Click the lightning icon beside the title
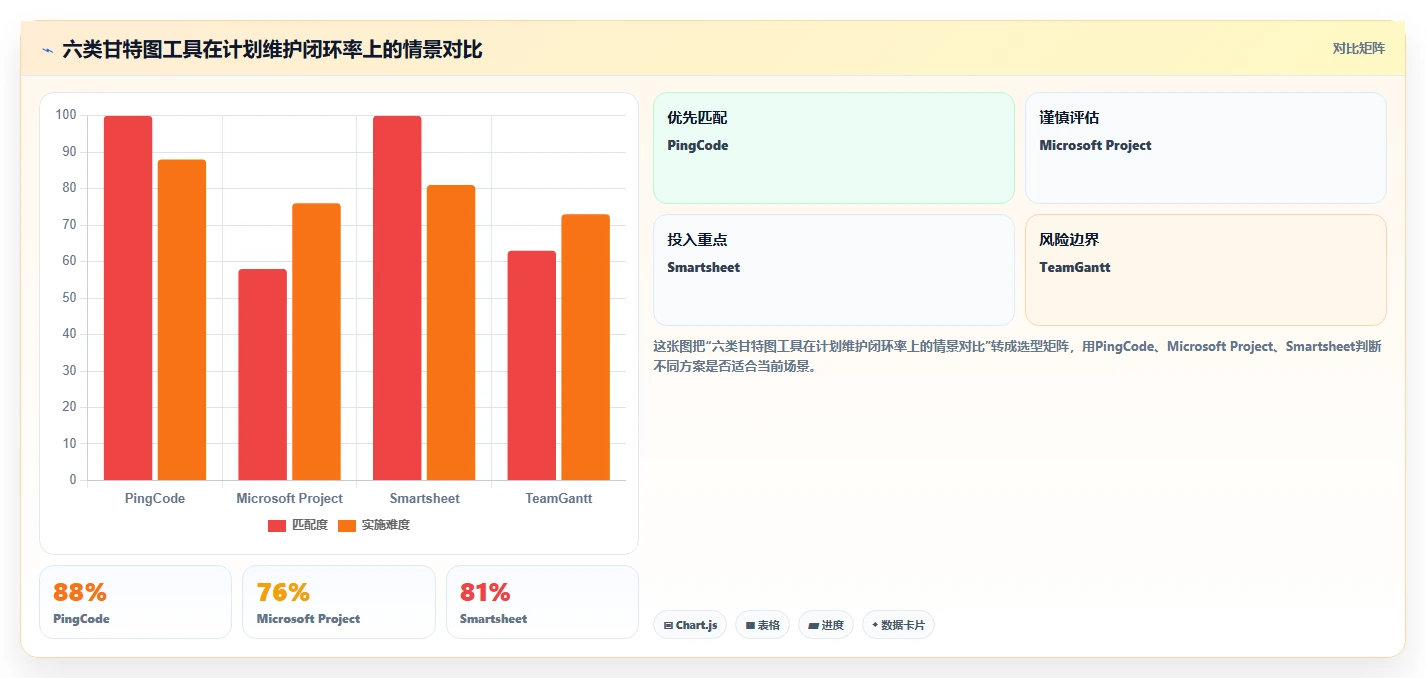This screenshot has width=1426, height=678. click(48, 49)
